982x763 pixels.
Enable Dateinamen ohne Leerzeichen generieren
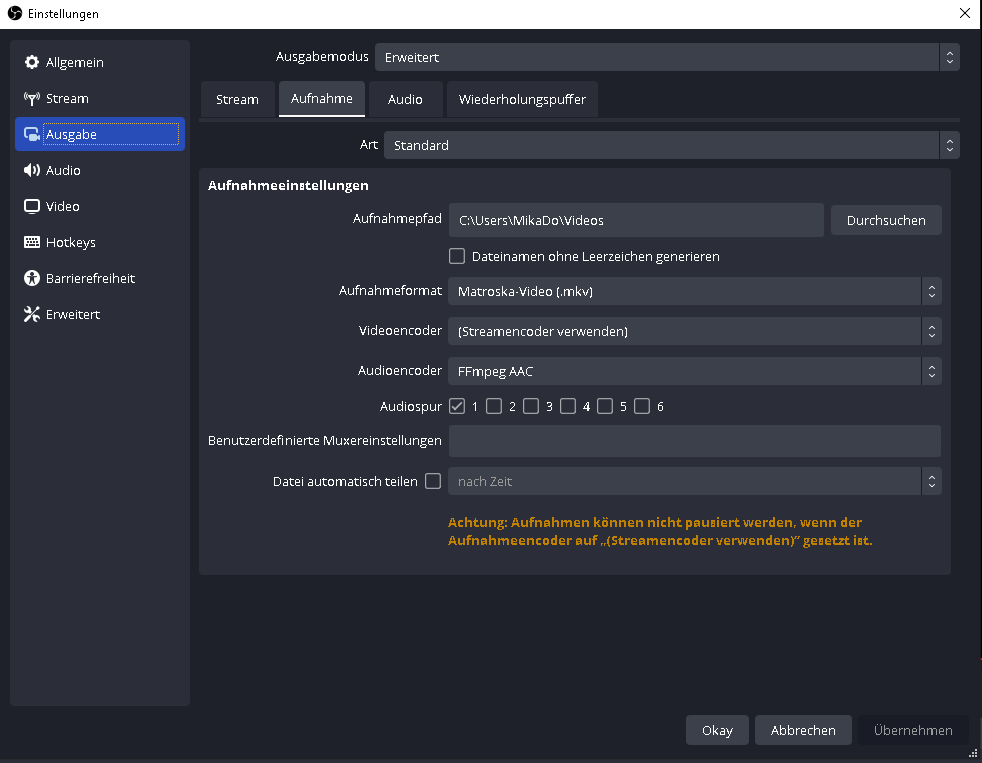(x=457, y=256)
